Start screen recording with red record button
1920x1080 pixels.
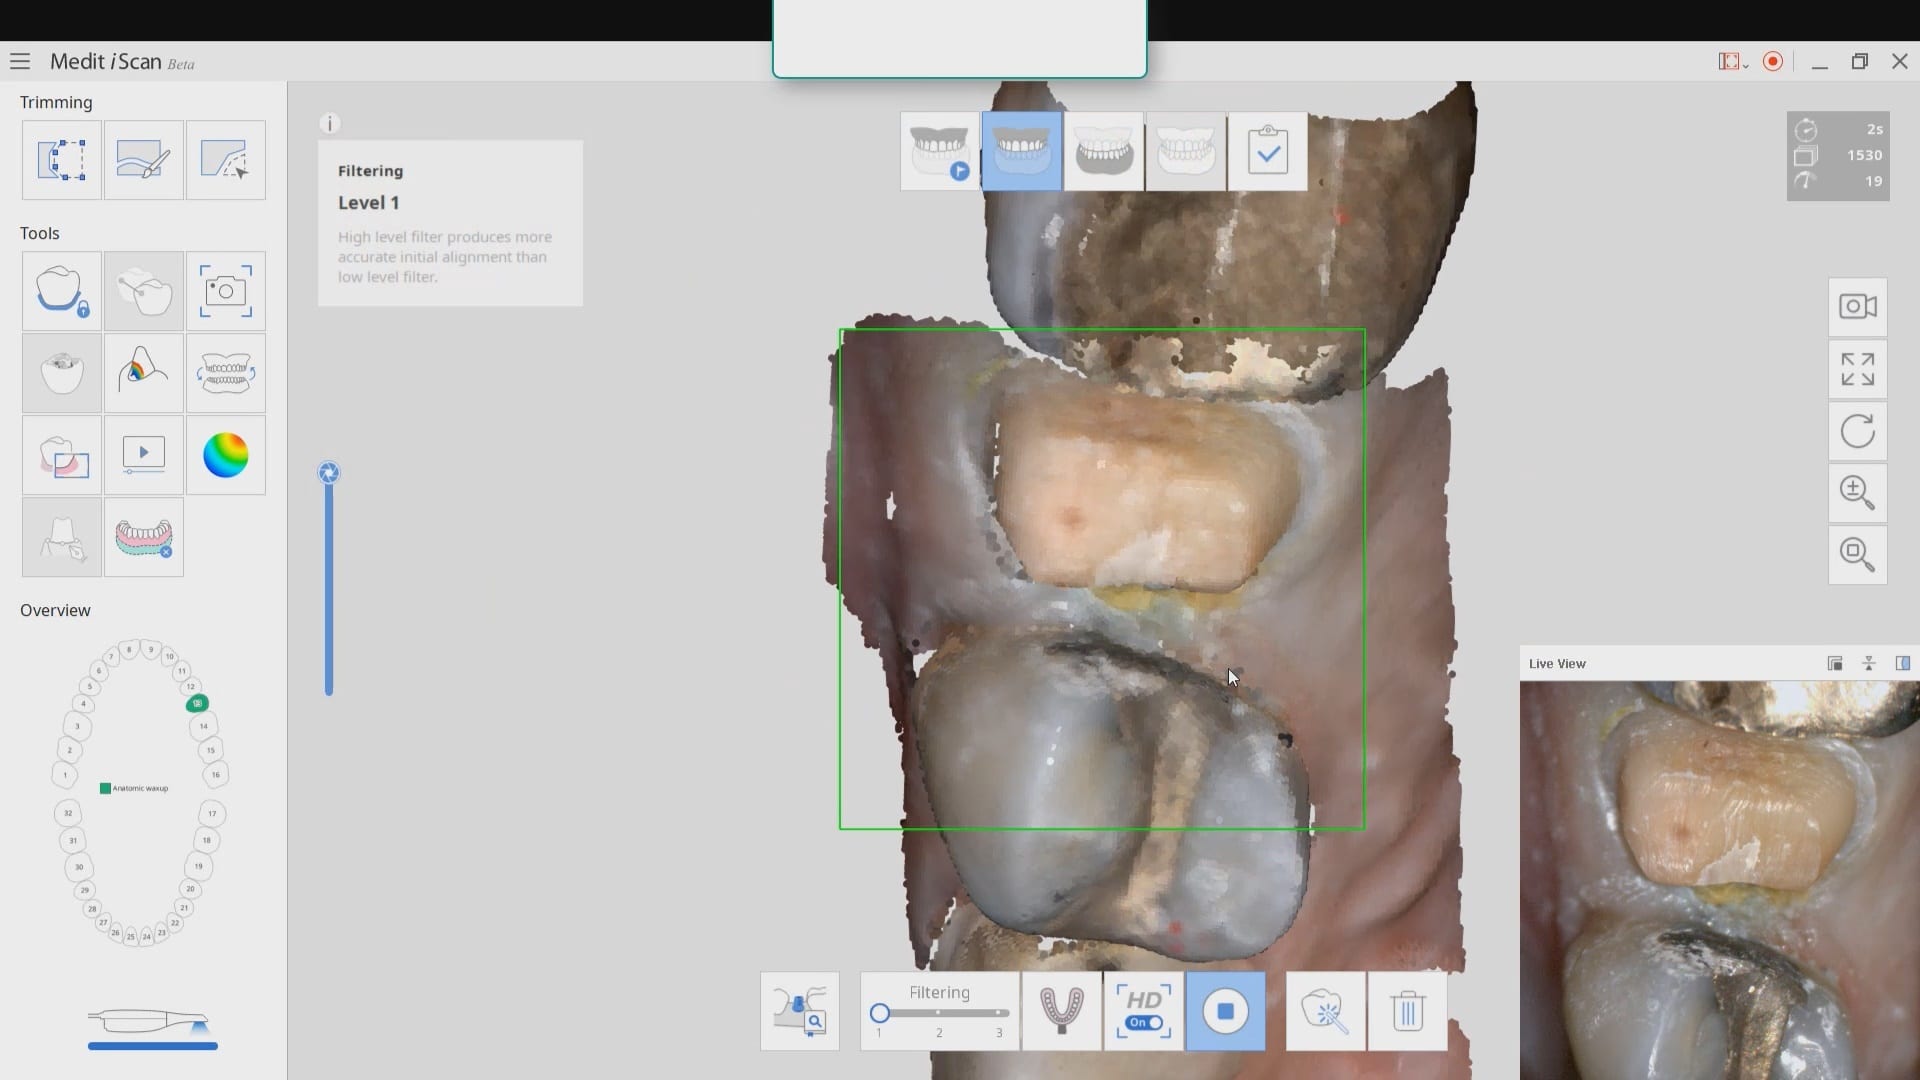[1773, 62]
